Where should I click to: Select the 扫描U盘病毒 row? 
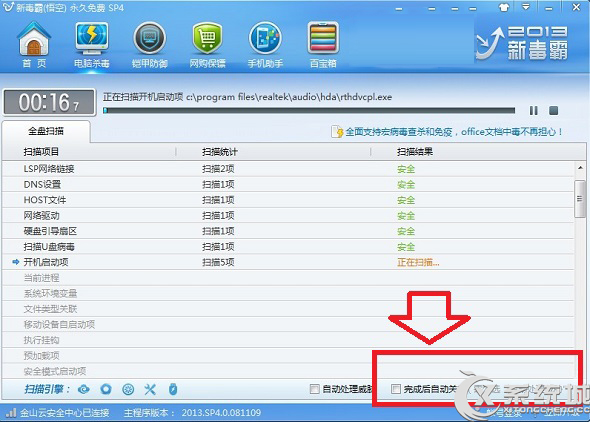[288, 247]
